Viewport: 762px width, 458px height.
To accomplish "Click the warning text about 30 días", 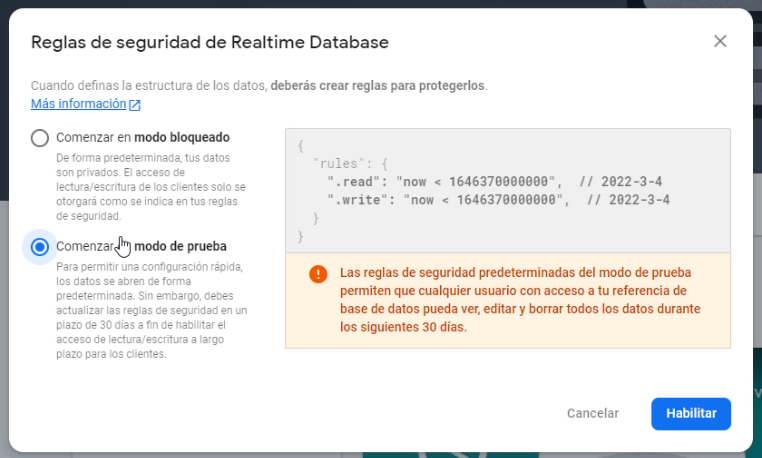I will tap(520, 299).
